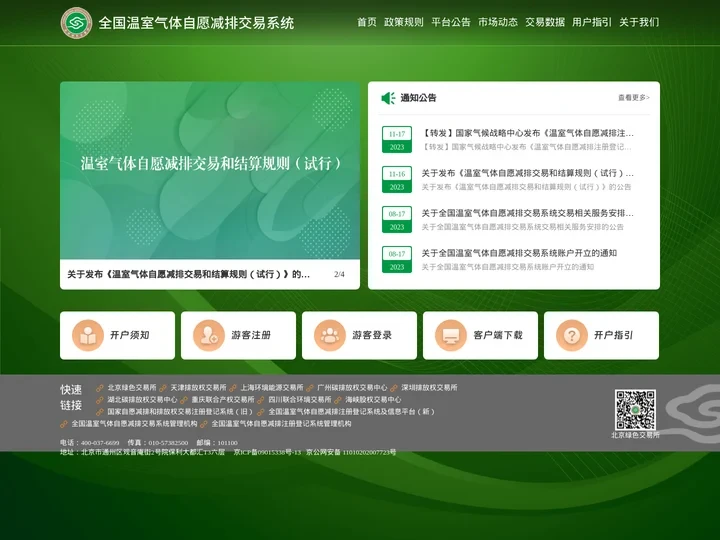Open the 京ICP备 registration link in footer
The width and height of the screenshot is (720, 540).
pos(267,452)
